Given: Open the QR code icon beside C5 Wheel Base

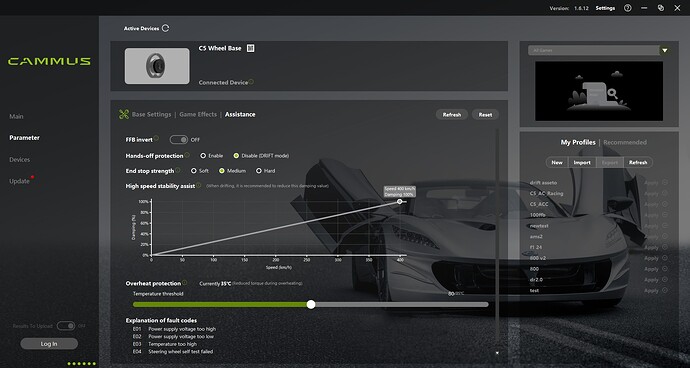Looking at the screenshot, I should pyautogui.click(x=250, y=48).
